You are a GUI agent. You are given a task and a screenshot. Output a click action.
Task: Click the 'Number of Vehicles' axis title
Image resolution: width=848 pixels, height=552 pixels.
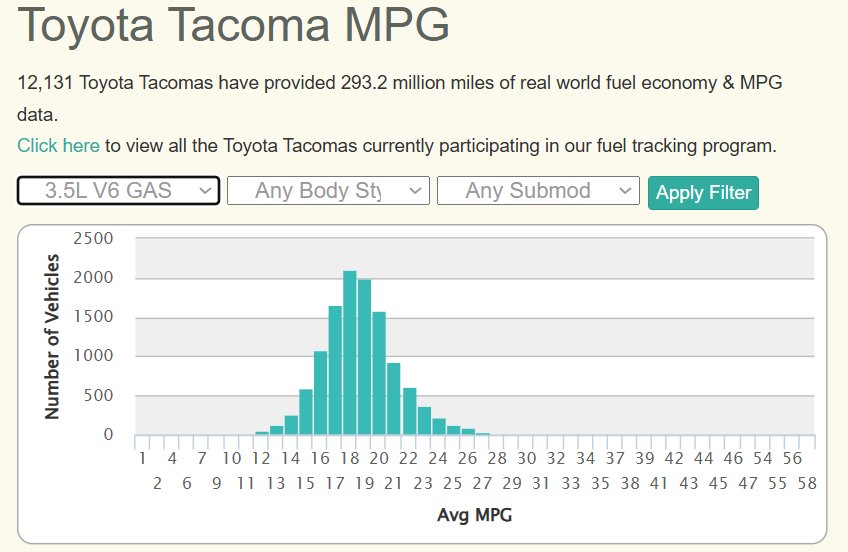[51, 336]
